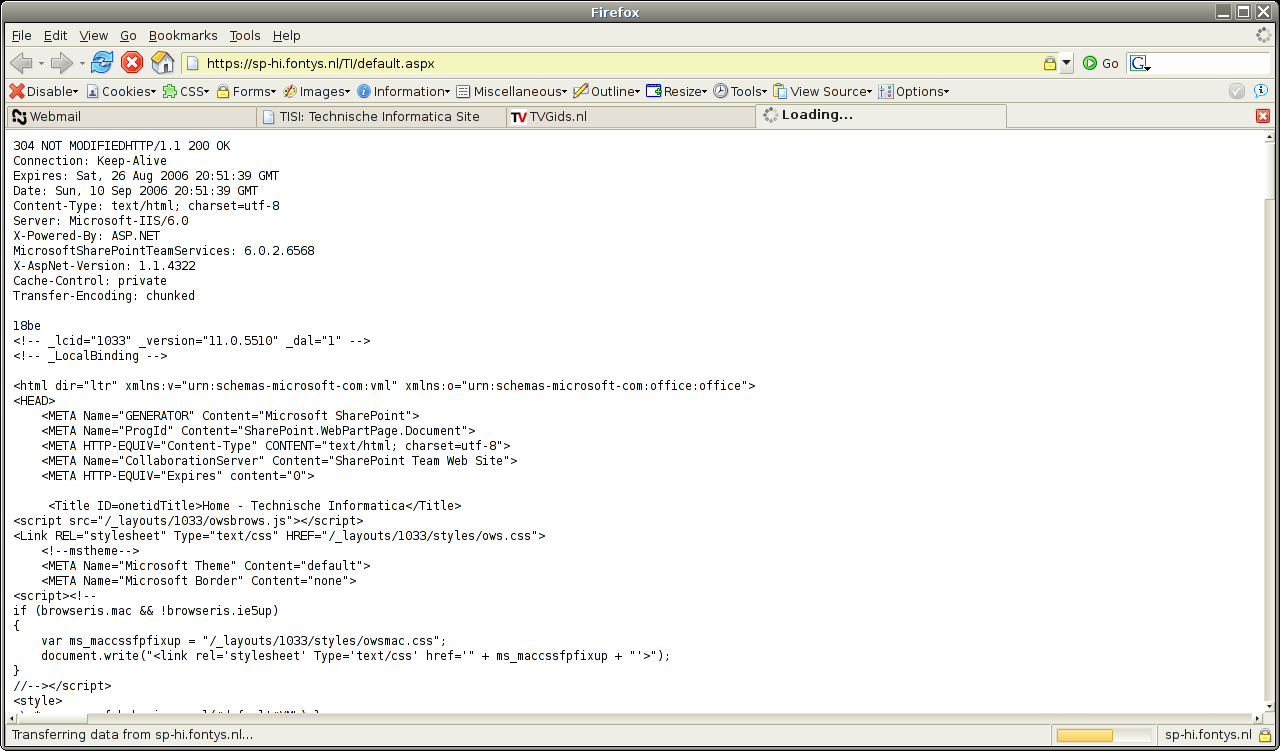Open the Tools menu in the menu bar
The width and height of the screenshot is (1280, 751).
pyautogui.click(x=245, y=35)
